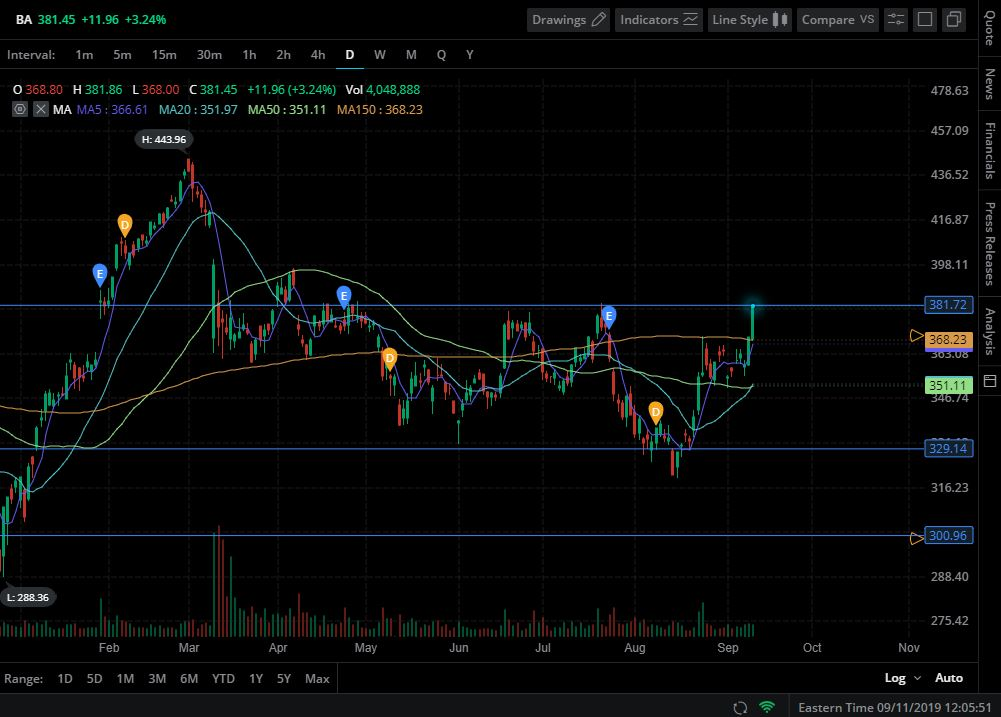Change the Line Style chart type
Screen dimensions: 1001x717
coord(749,20)
